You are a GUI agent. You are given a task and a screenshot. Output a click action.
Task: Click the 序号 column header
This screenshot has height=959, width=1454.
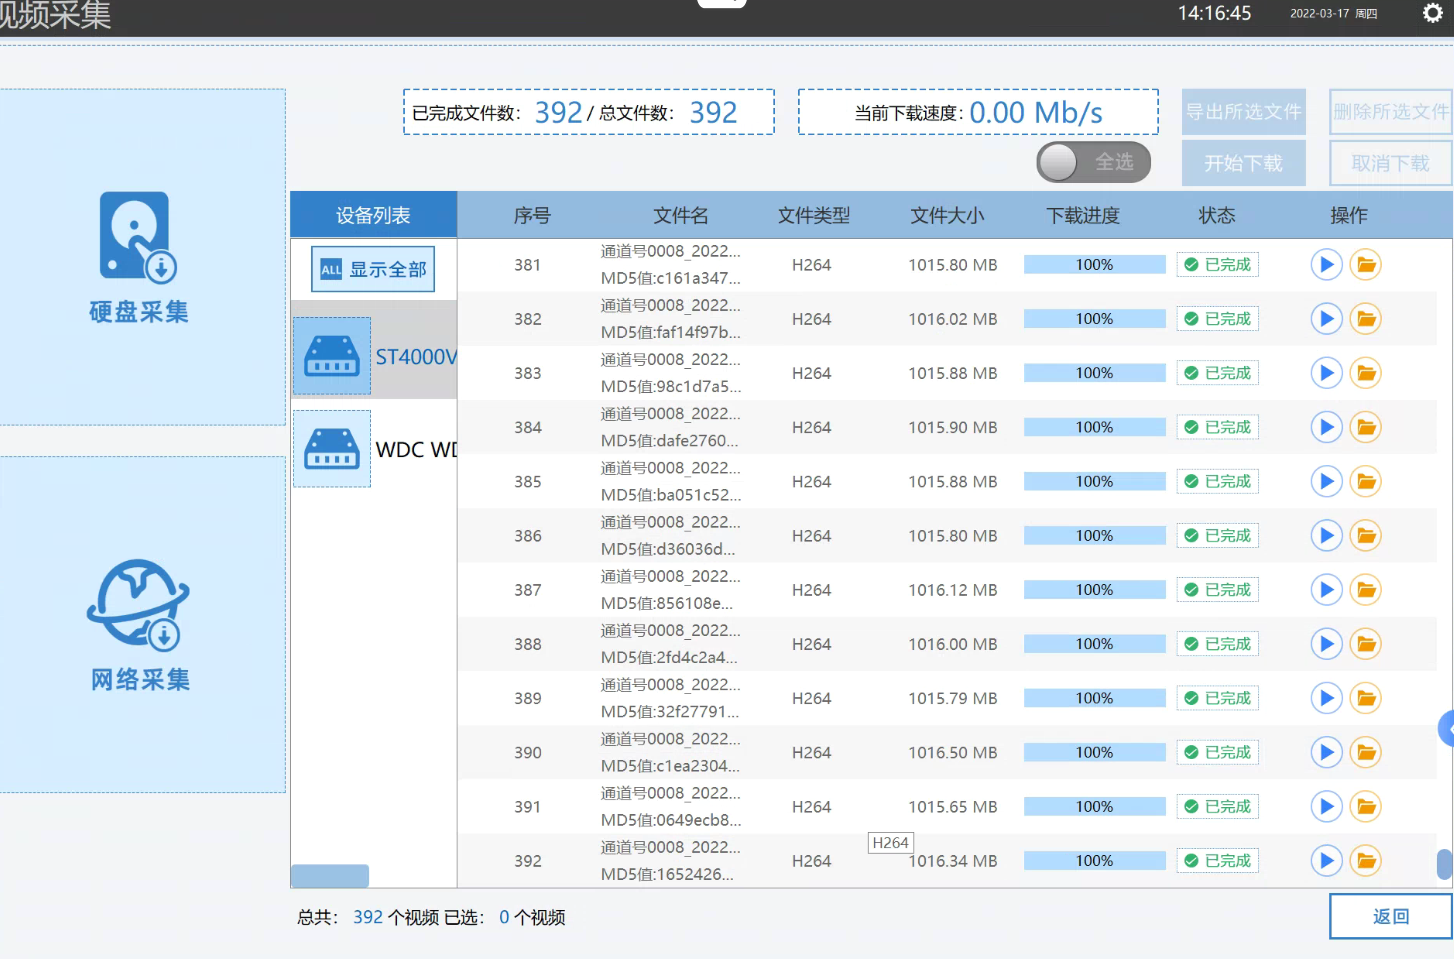532,215
